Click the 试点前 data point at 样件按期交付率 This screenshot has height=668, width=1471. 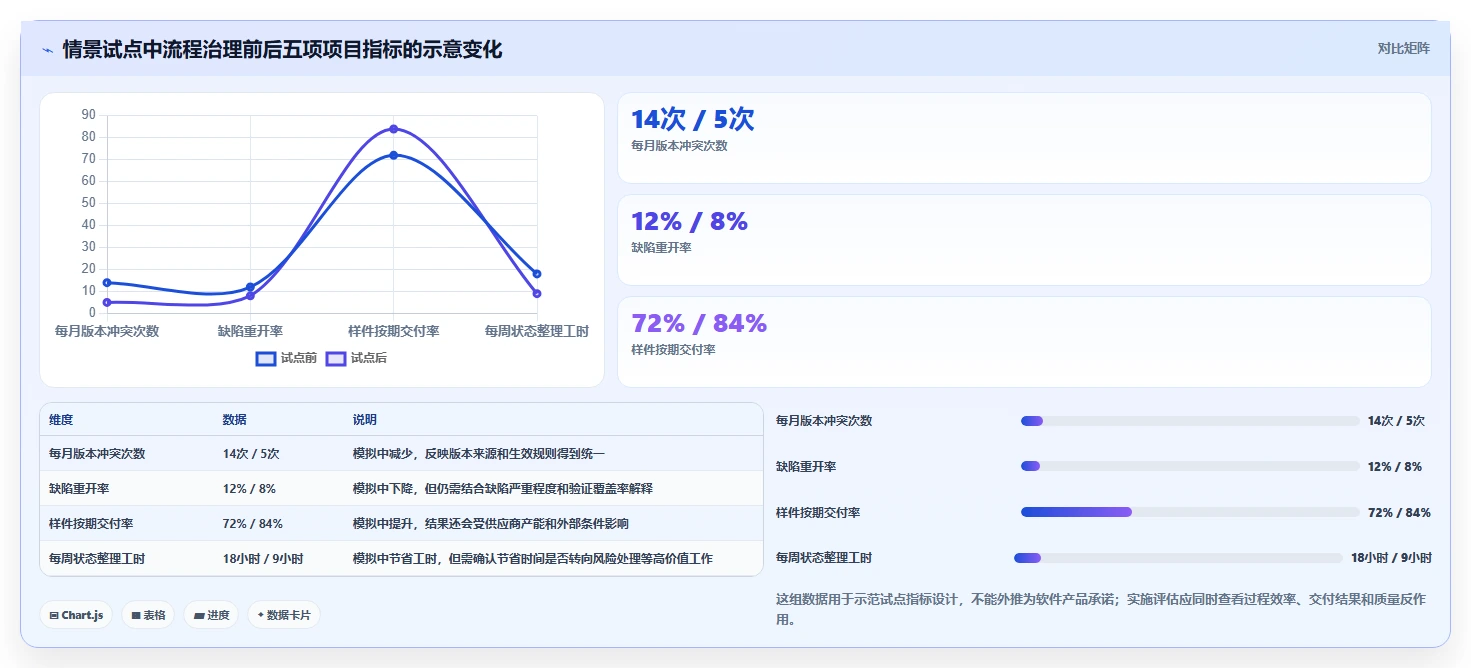394,155
